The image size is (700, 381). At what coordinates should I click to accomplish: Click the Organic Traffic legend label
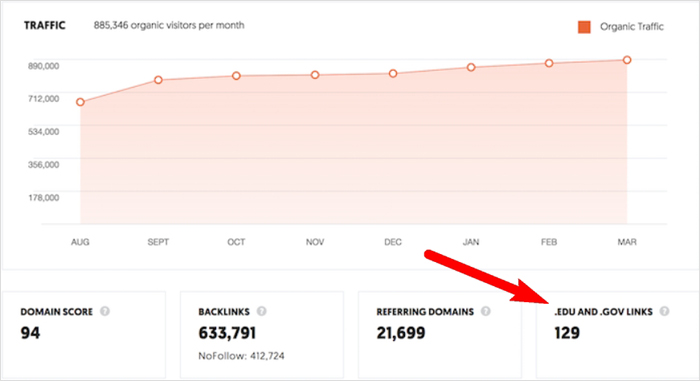tap(632, 27)
